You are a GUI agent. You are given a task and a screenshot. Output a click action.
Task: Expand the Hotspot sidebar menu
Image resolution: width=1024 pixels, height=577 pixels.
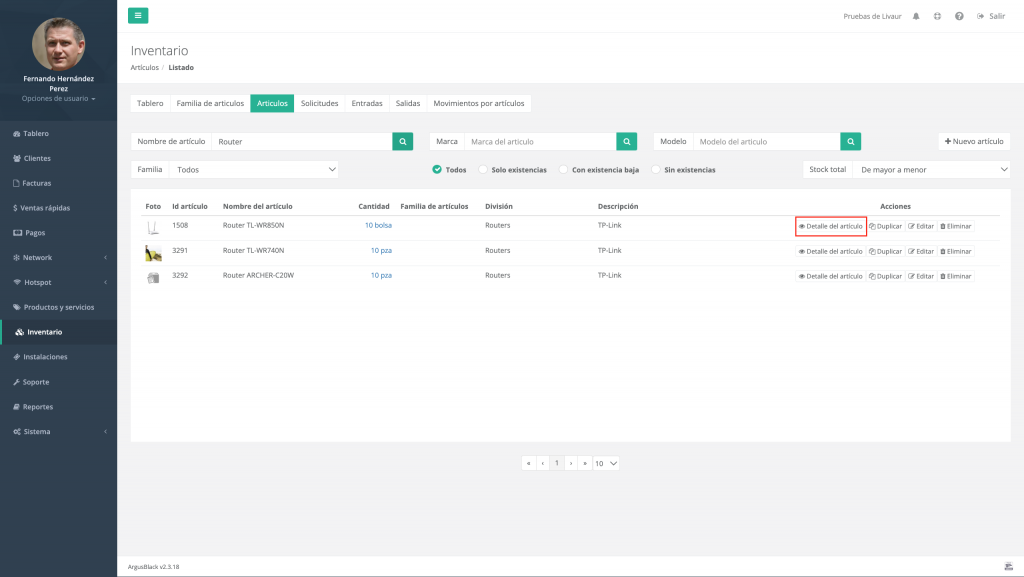tap(59, 283)
